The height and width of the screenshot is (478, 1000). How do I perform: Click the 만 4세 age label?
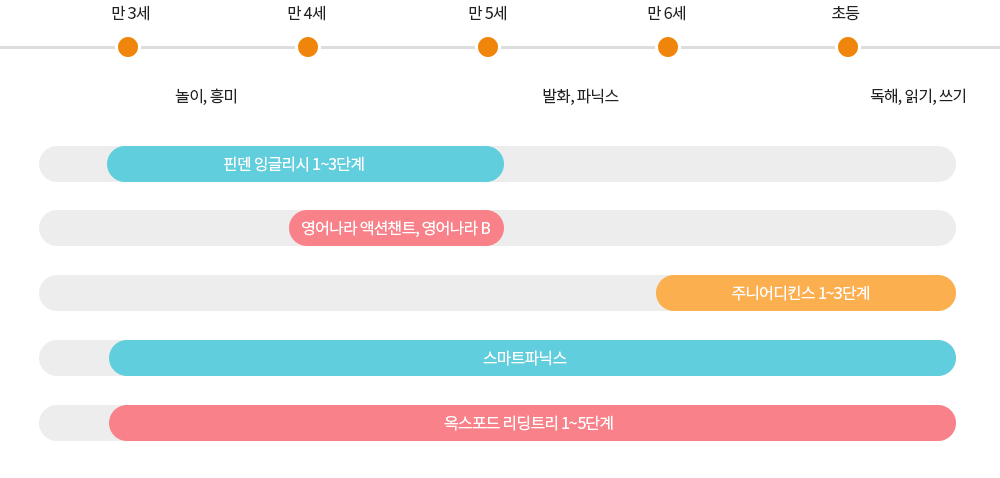pyautogui.click(x=307, y=13)
